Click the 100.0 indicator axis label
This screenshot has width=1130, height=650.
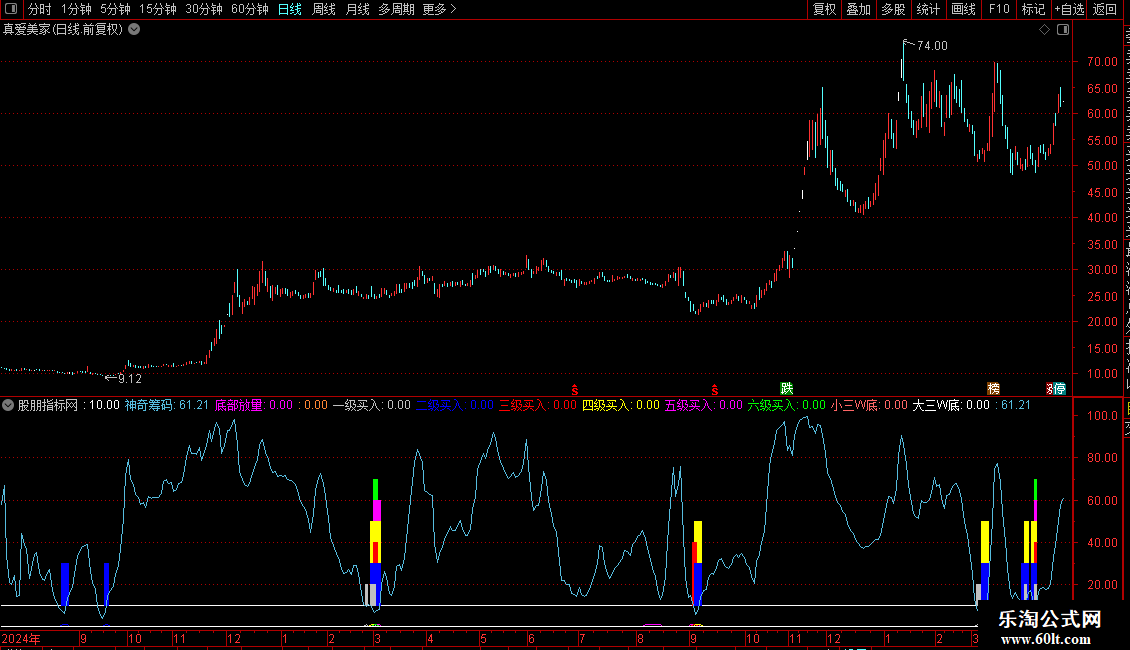coord(1103,416)
